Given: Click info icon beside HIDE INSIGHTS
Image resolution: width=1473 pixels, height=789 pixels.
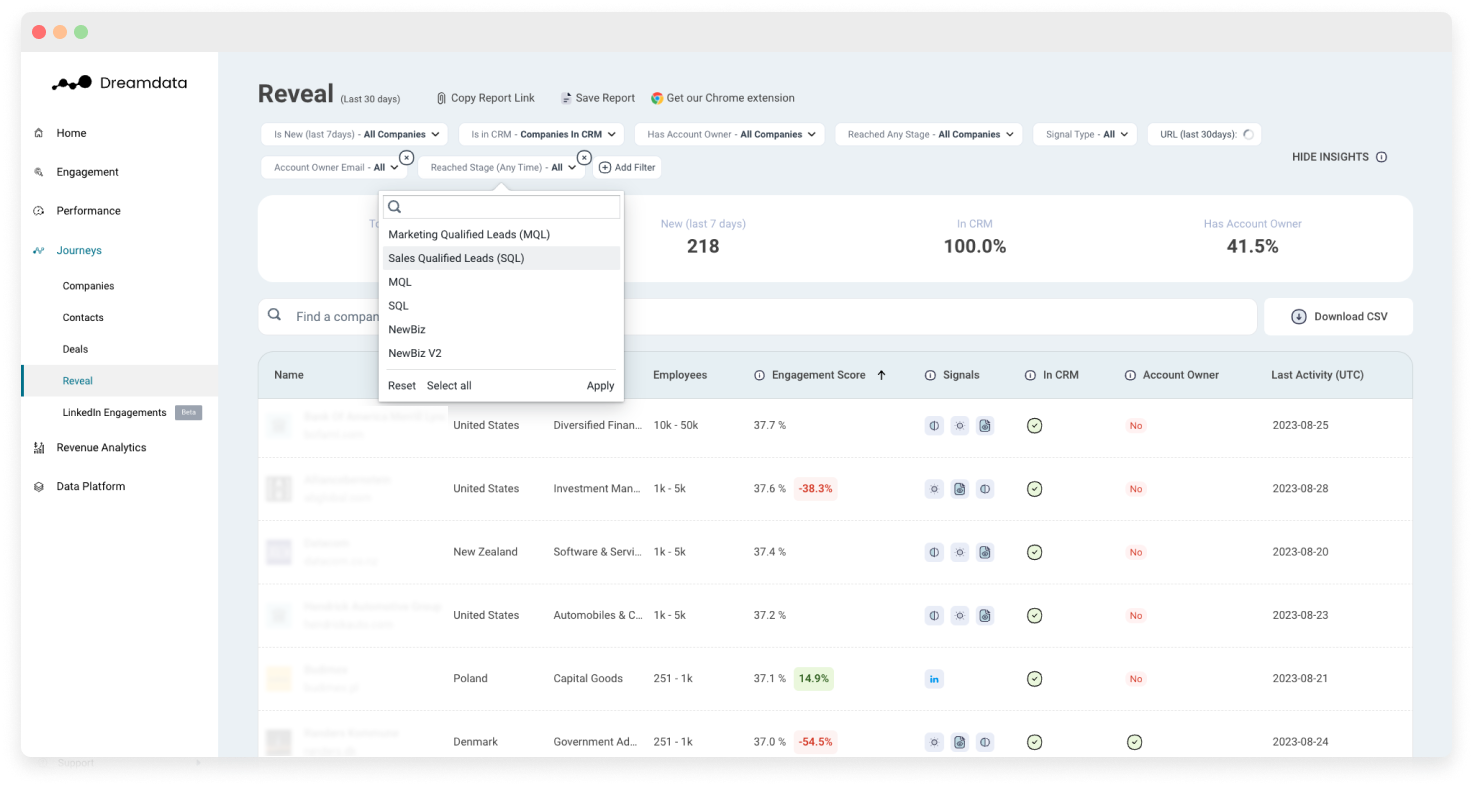Looking at the screenshot, I should coord(1382,157).
